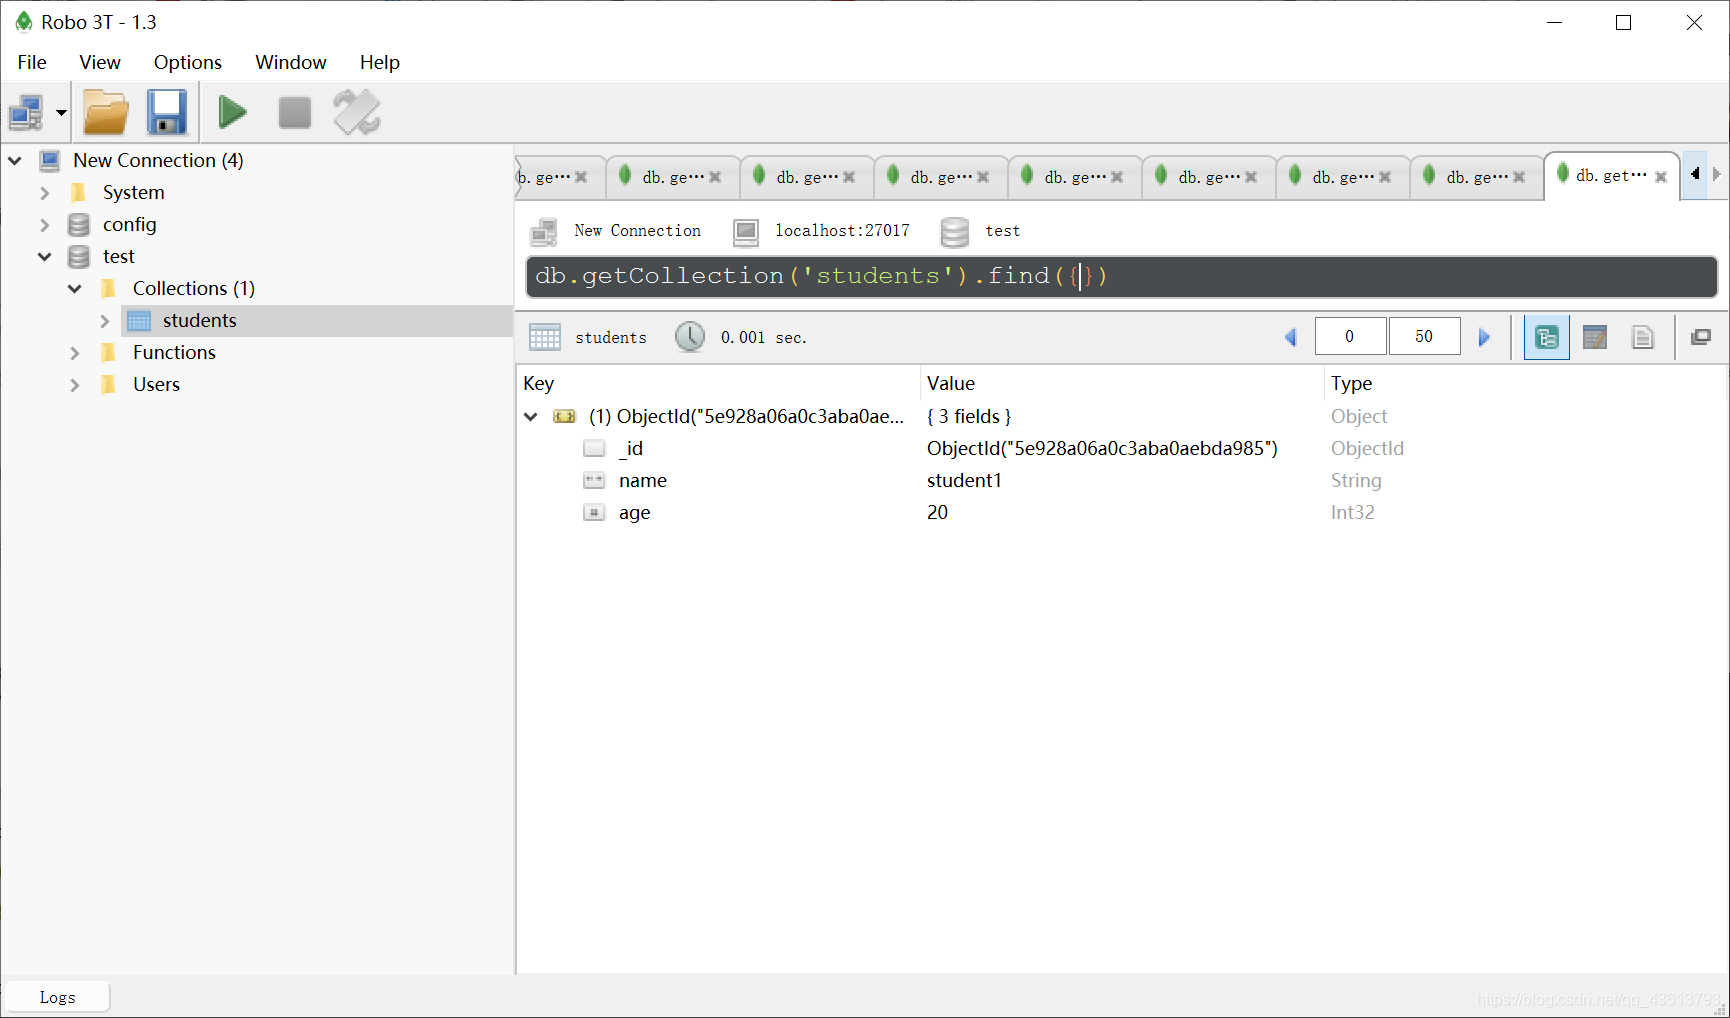The height and width of the screenshot is (1018, 1730).
Task: Open the Window menu
Action: click(x=291, y=62)
